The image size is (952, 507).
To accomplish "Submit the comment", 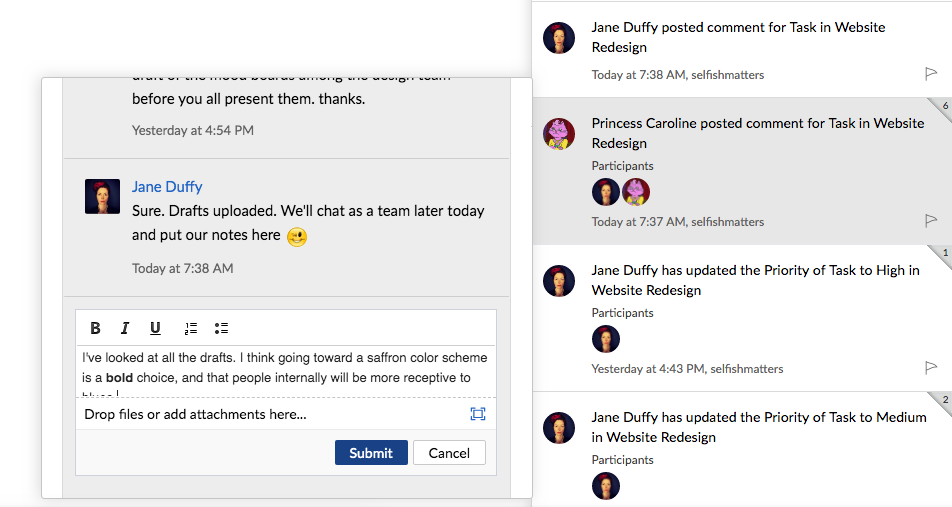I will click(371, 453).
